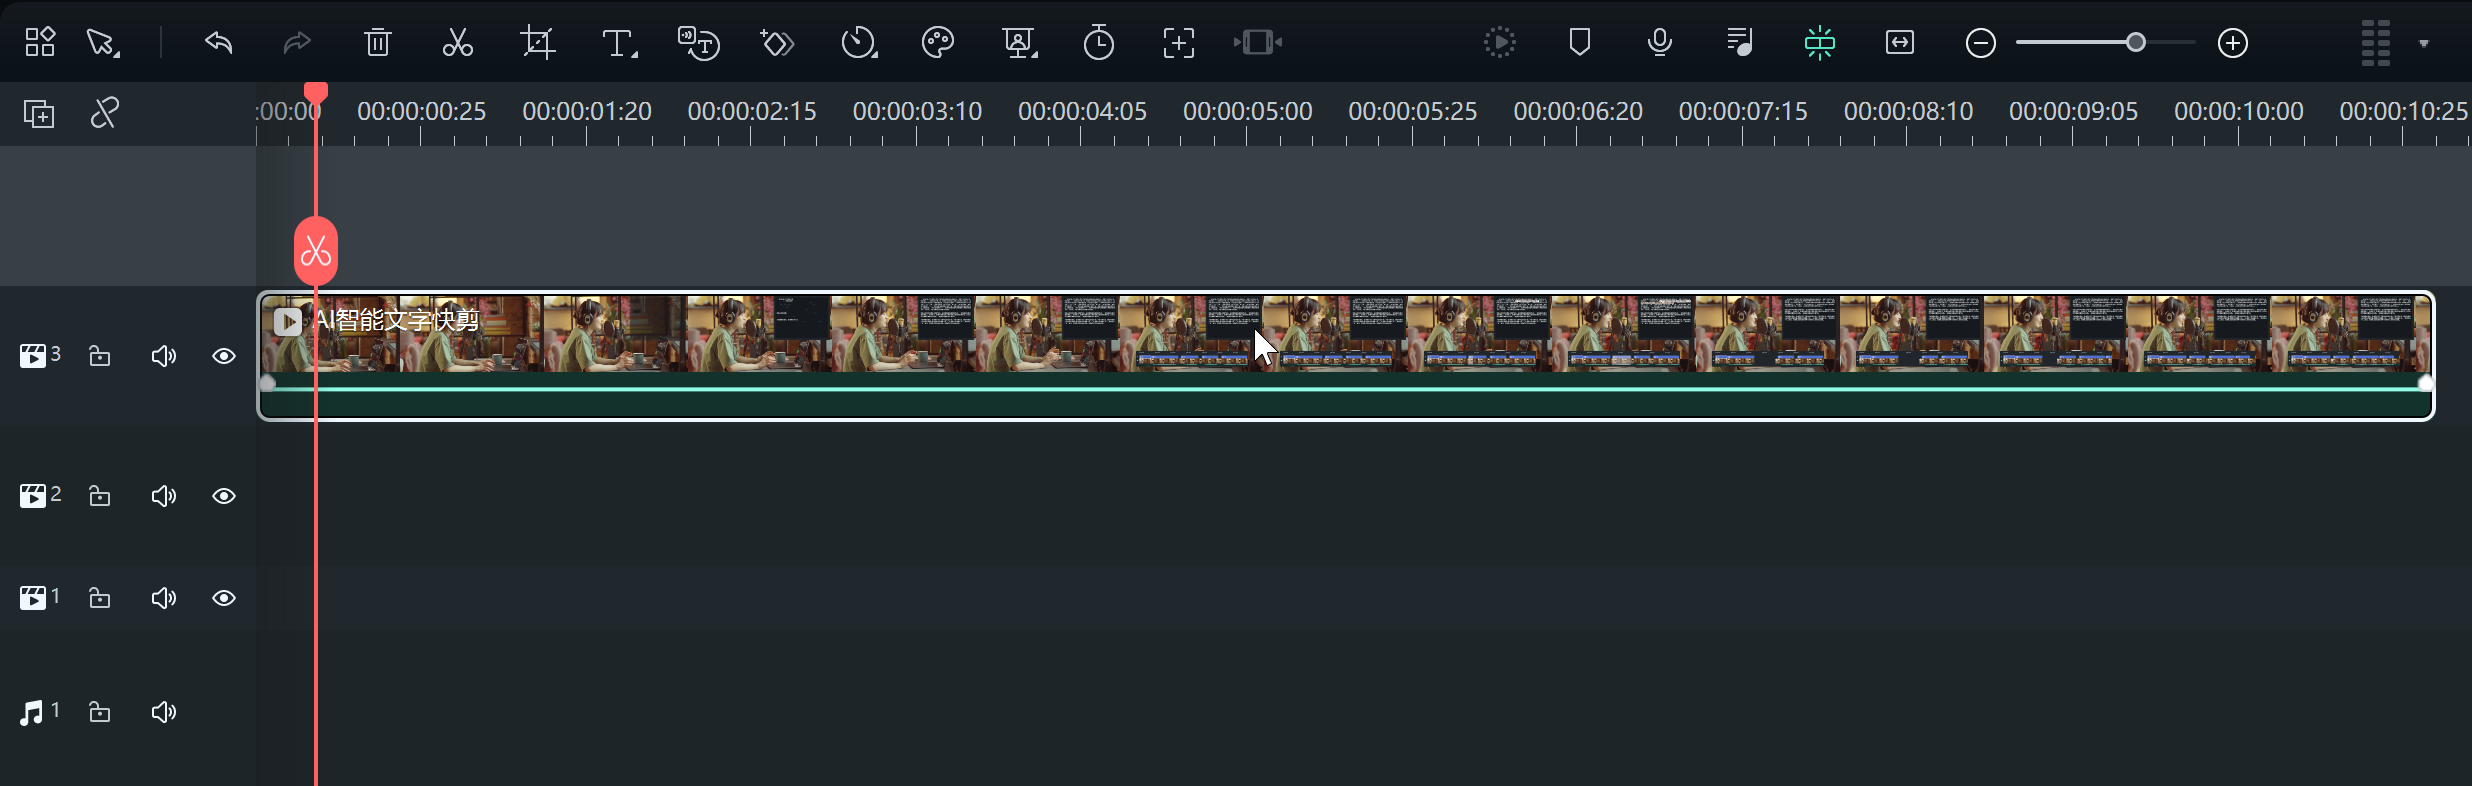Hide video track 3 with eye icon
2472x786 pixels.
tap(224, 356)
